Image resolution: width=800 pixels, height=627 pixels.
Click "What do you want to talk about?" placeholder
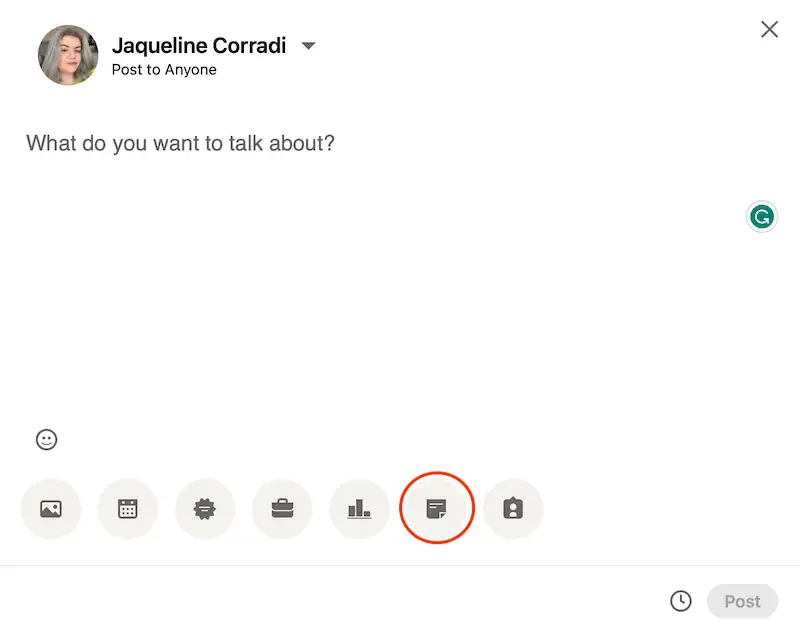(180, 143)
